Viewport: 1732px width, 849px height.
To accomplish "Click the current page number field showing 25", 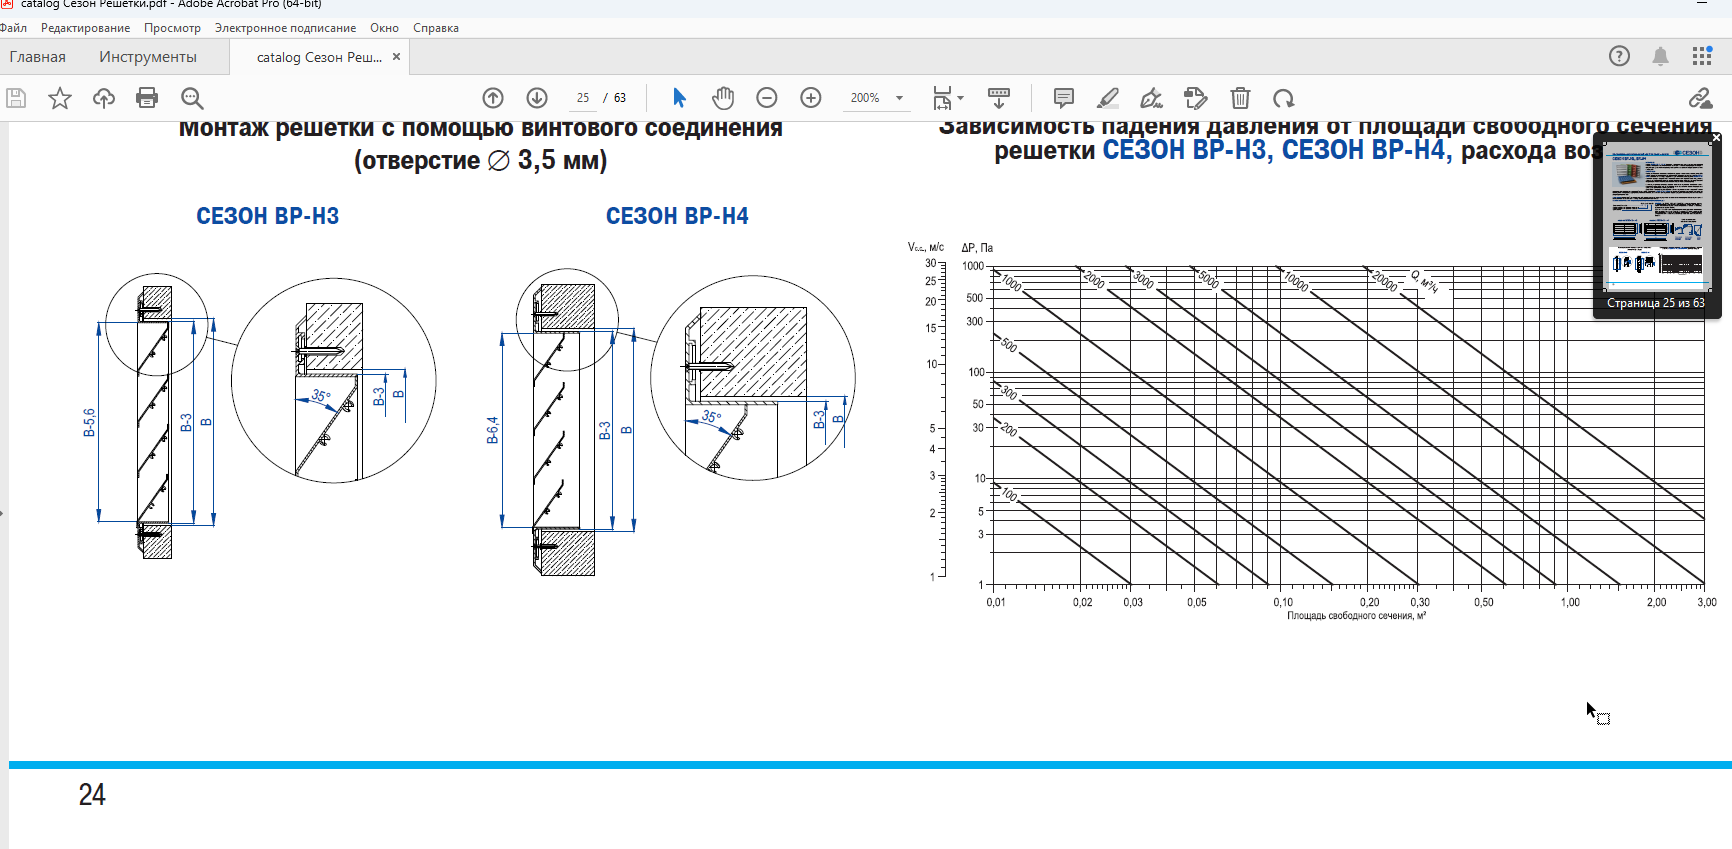I will 583,98.
